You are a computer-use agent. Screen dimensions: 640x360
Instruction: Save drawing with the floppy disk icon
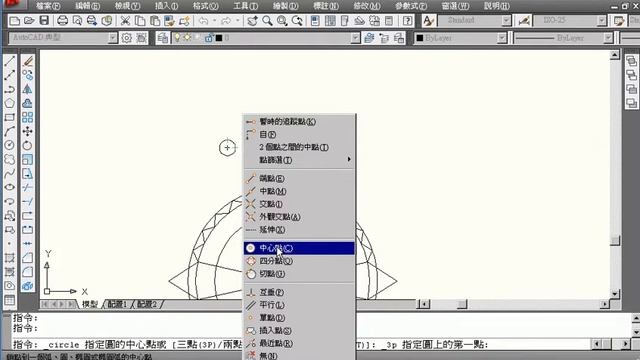[x=44, y=20]
